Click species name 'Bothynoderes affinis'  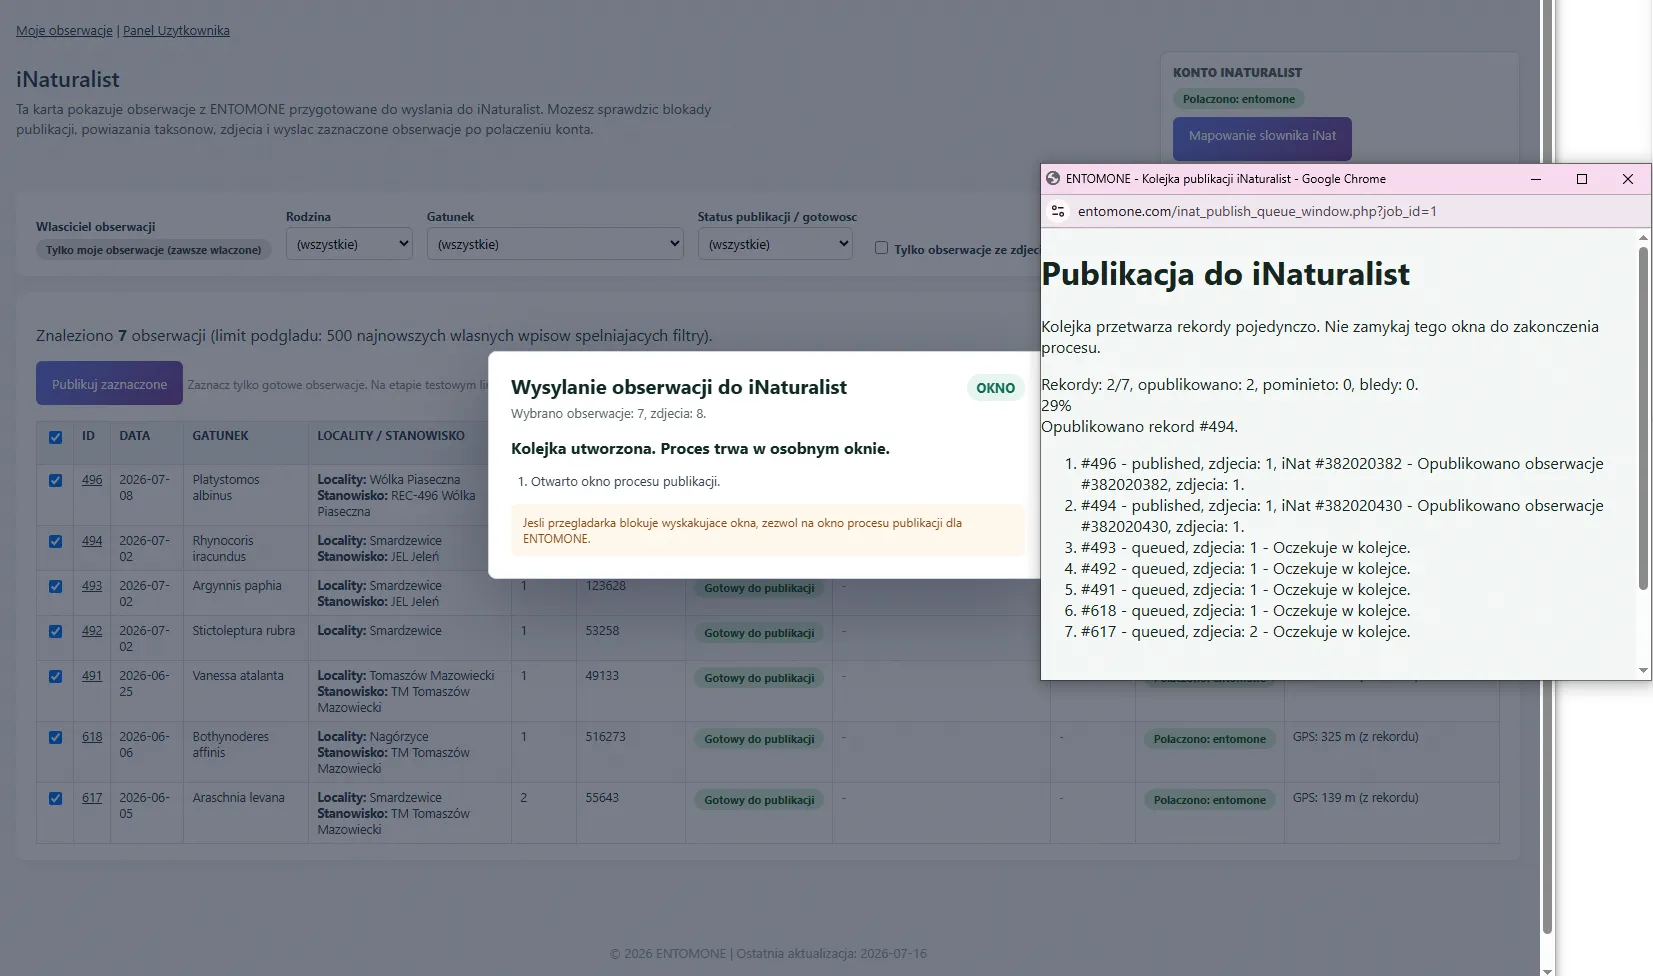click(231, 745)
